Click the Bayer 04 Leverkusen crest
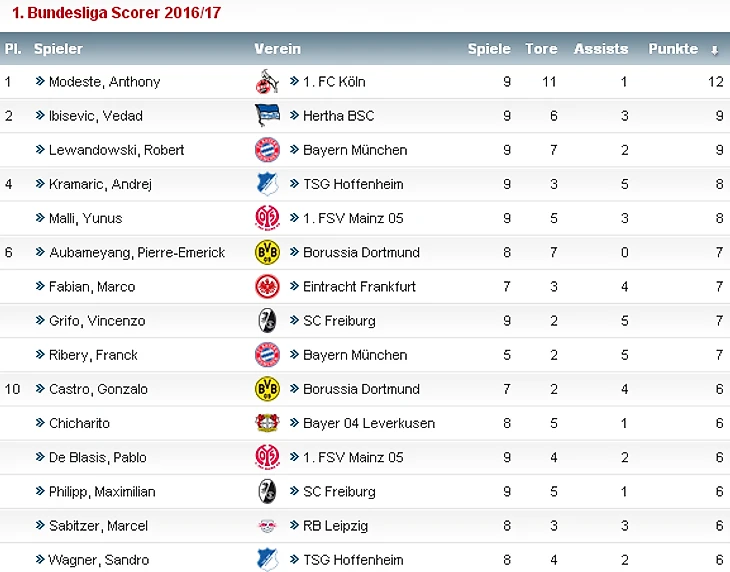This screenshot has width=730, height=572. 267,423
